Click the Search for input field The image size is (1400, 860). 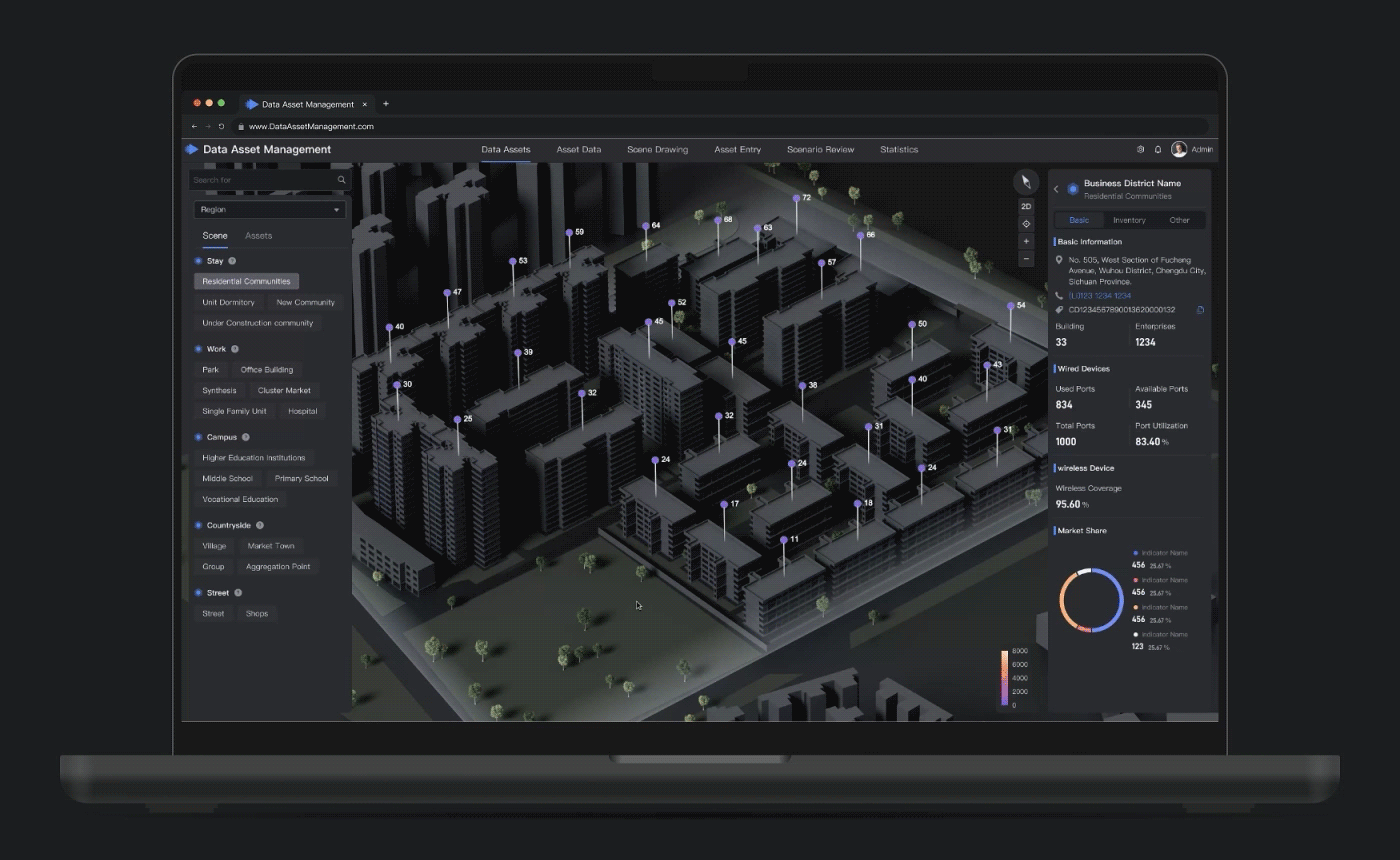269,180
